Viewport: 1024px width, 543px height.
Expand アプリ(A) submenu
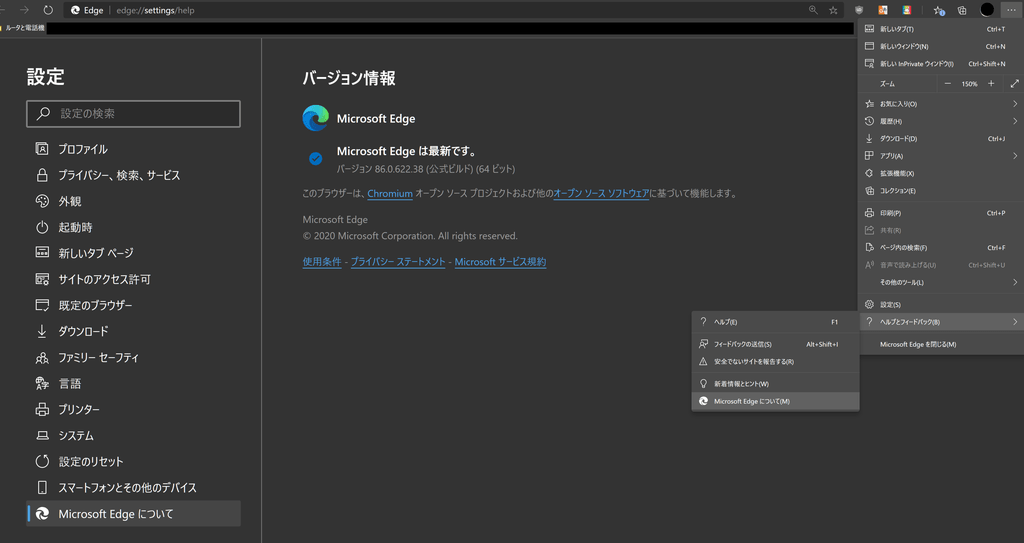click(940, 156)
